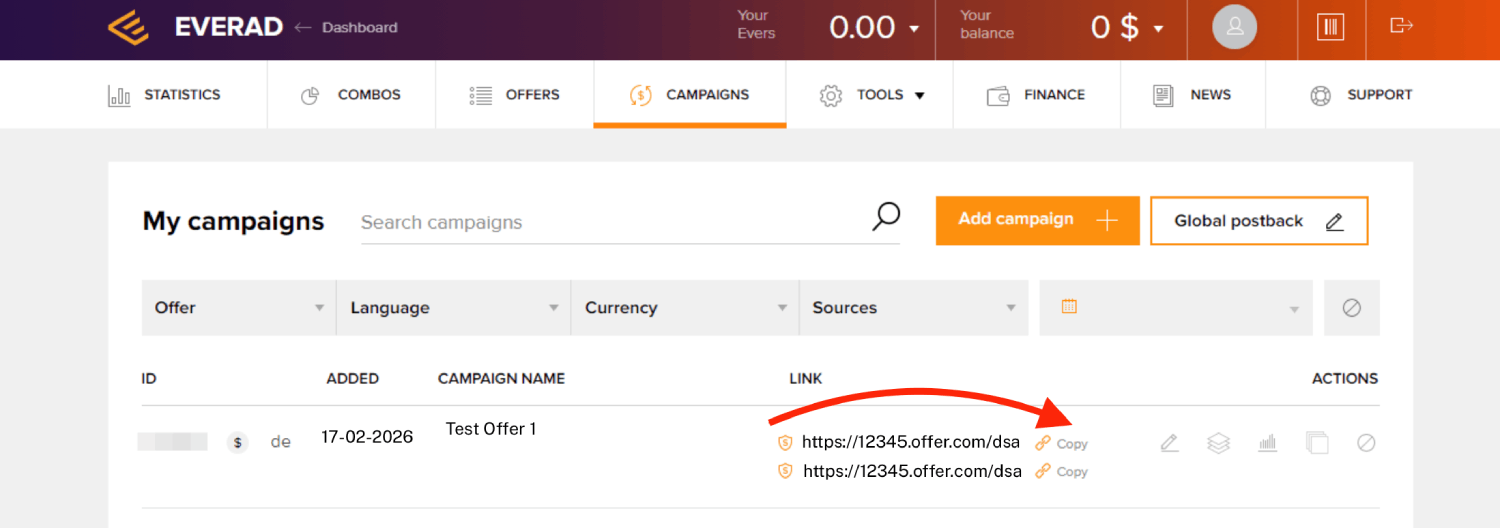Click the reset filters circle-slash button
The width and height of the screenshot is (1500, 528).
click(1352, 308)
